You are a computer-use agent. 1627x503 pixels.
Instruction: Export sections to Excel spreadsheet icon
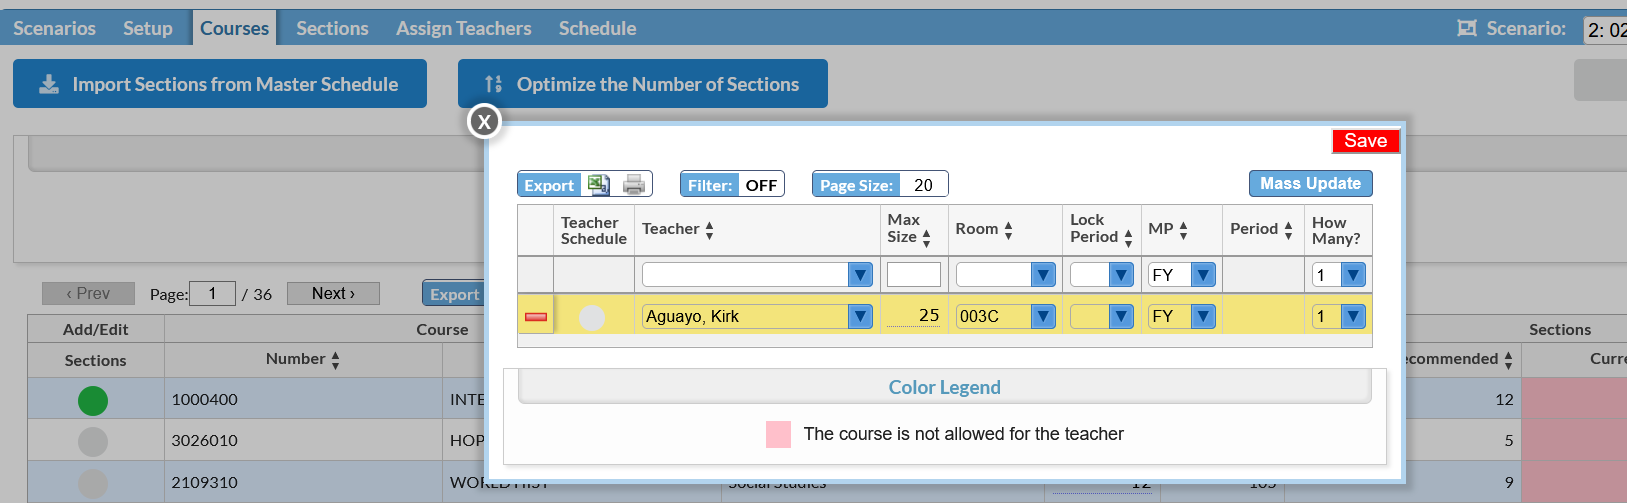tap(598, 184)
